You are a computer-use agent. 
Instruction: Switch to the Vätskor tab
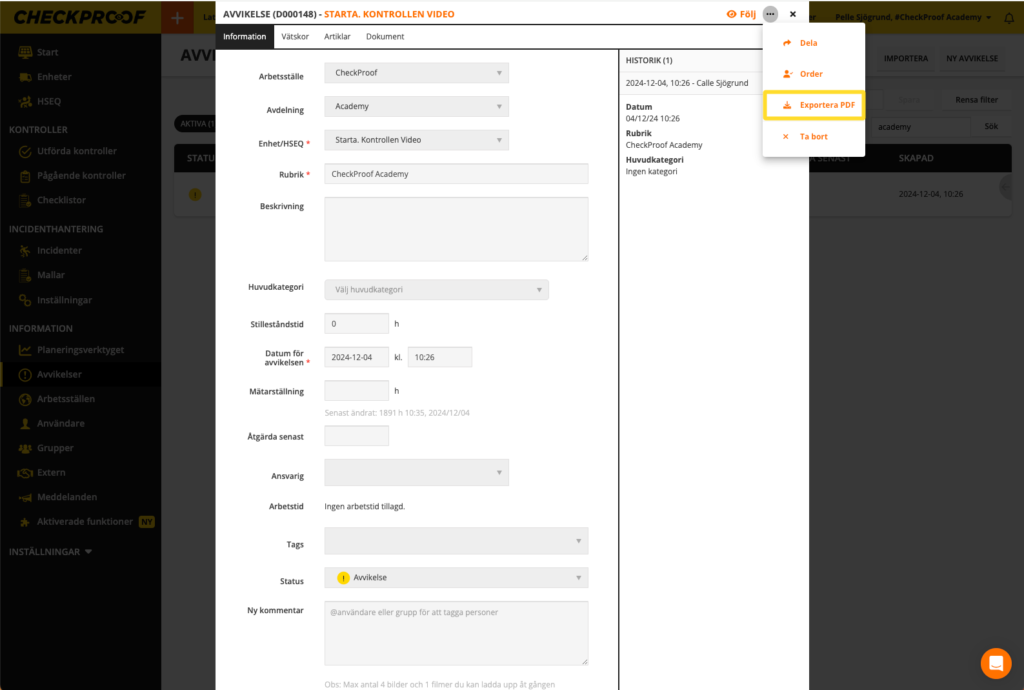click(295, 37)
